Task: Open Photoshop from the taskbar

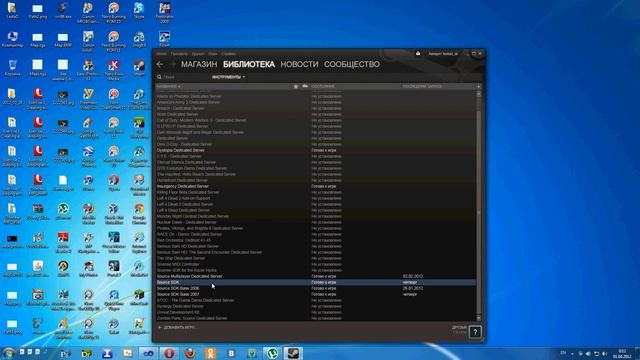Action: point(65,354)
